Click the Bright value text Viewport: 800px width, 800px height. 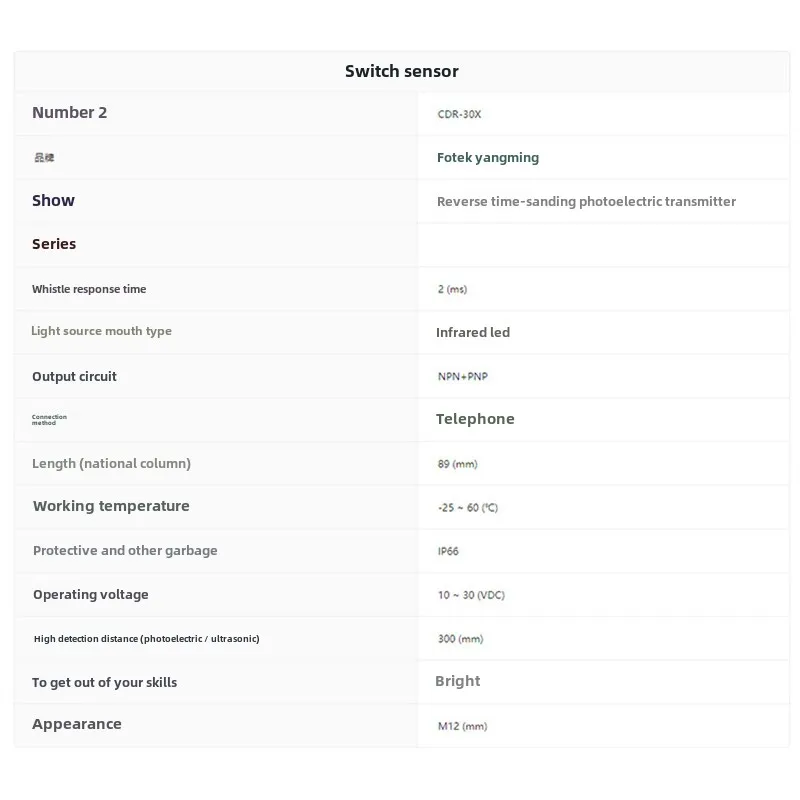(x=458, y=681)
